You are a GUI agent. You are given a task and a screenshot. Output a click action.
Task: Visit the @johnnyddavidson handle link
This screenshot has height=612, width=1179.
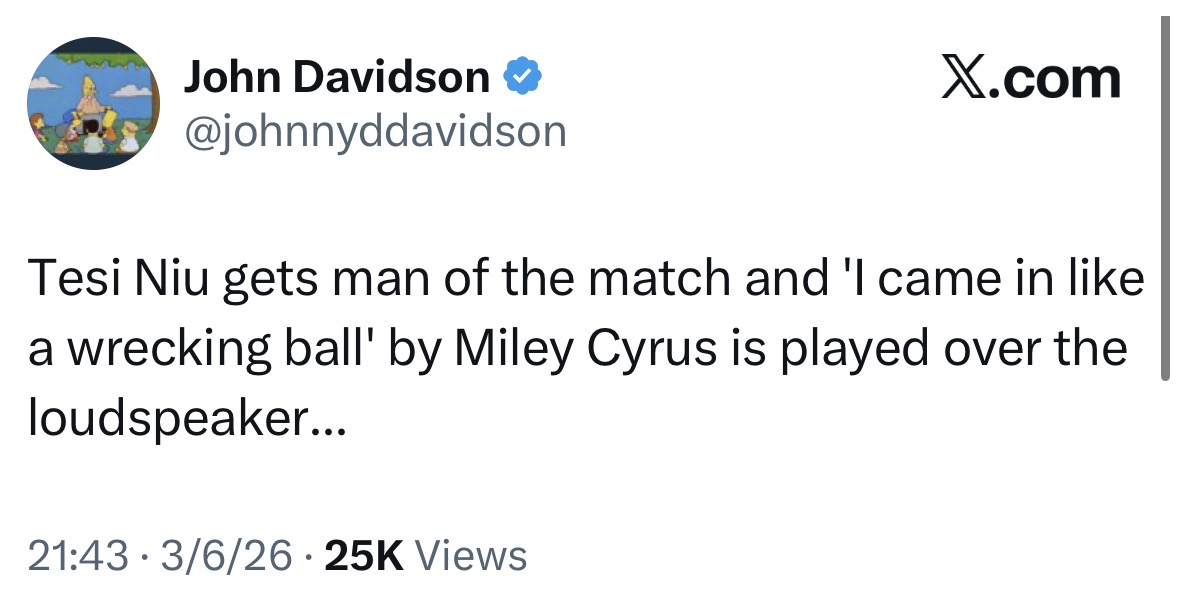coord(373,130)
